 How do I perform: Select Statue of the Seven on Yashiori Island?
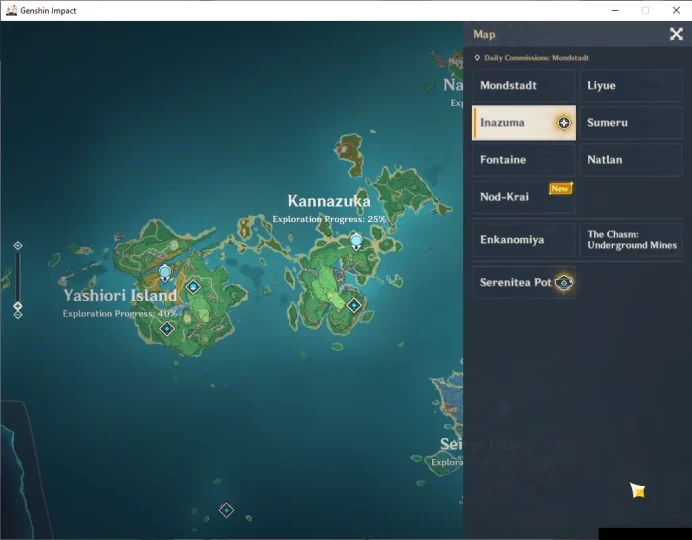pos(165,273)
